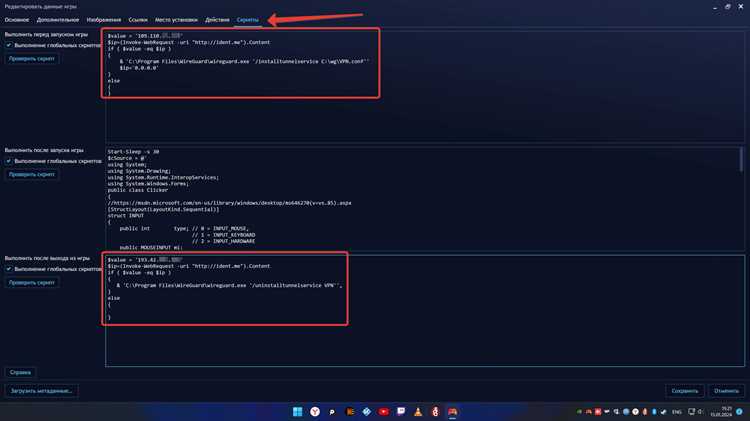
Task: Click Загрузить метаданные button
Action: pos(41,391)
